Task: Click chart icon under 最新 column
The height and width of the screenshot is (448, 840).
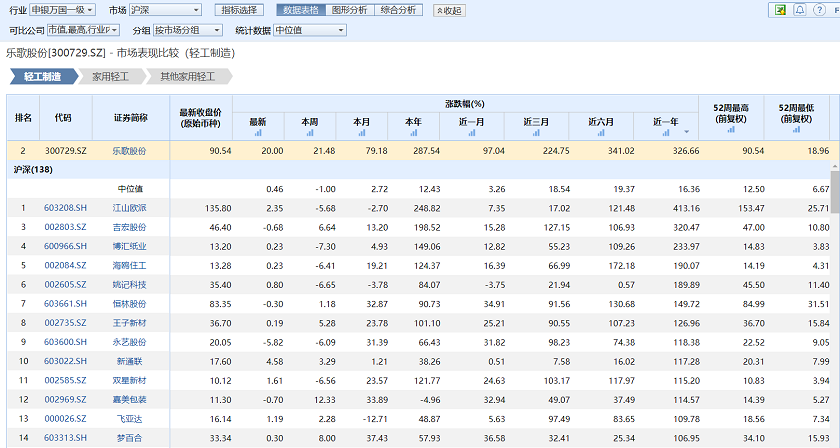Action: click(x=258, y=132)
